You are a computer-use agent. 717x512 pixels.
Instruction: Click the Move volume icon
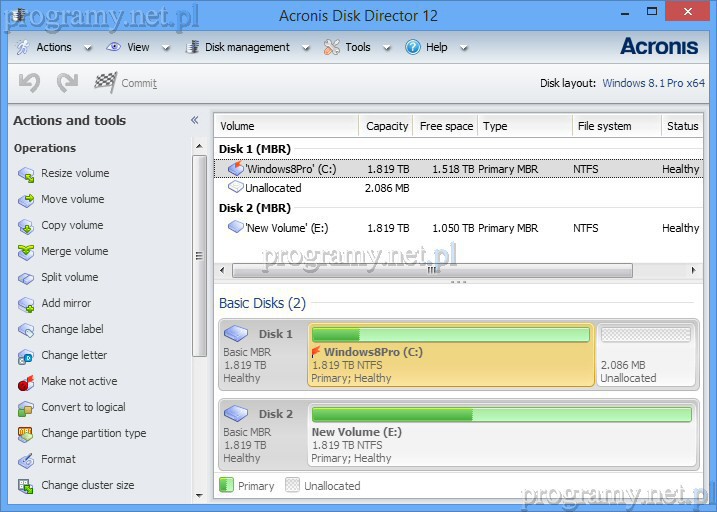[x=26, y=200]
